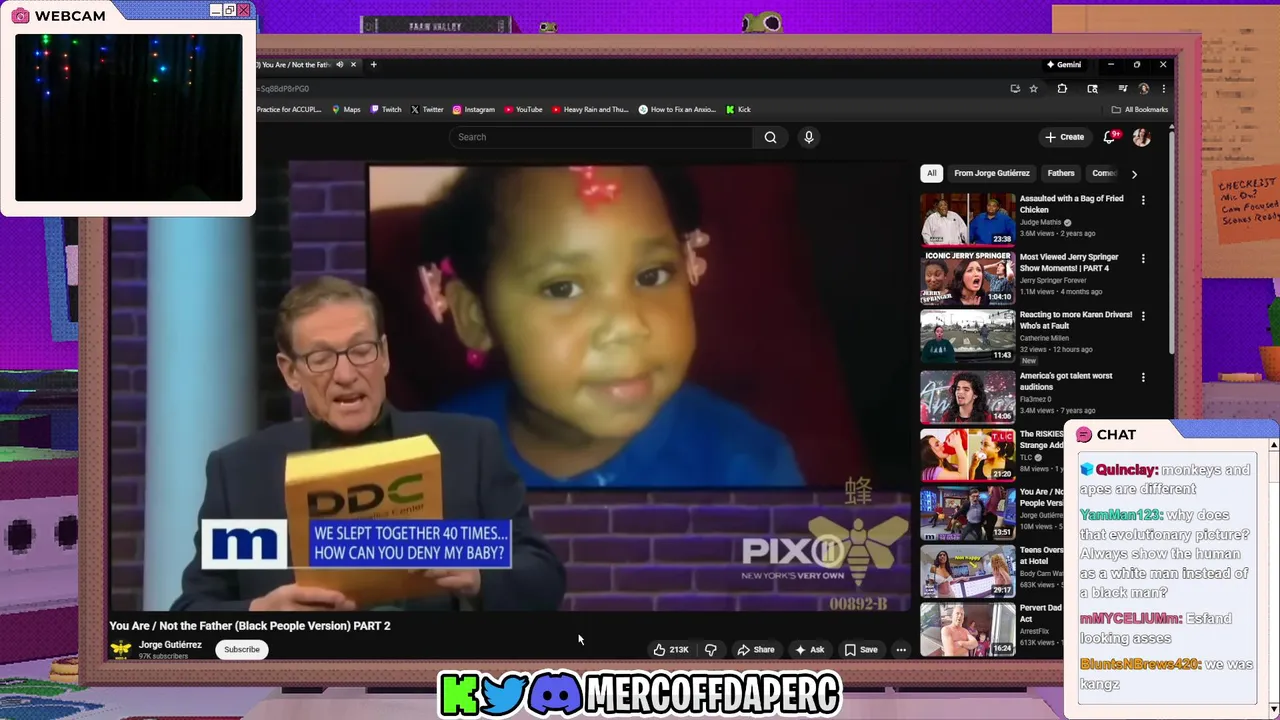Click the chat overlay scroll-up arrow
1280x720 pixels.
coord(1273,444)
